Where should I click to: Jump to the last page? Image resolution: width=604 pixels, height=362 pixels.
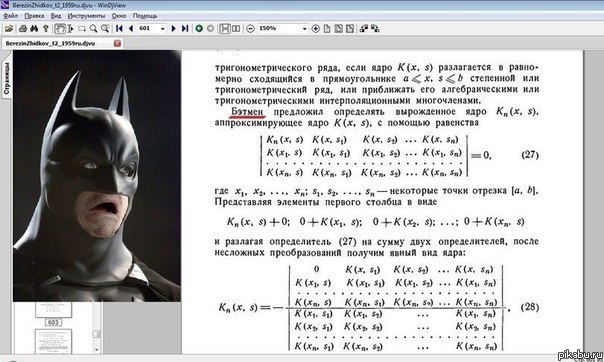coord(185,28)
